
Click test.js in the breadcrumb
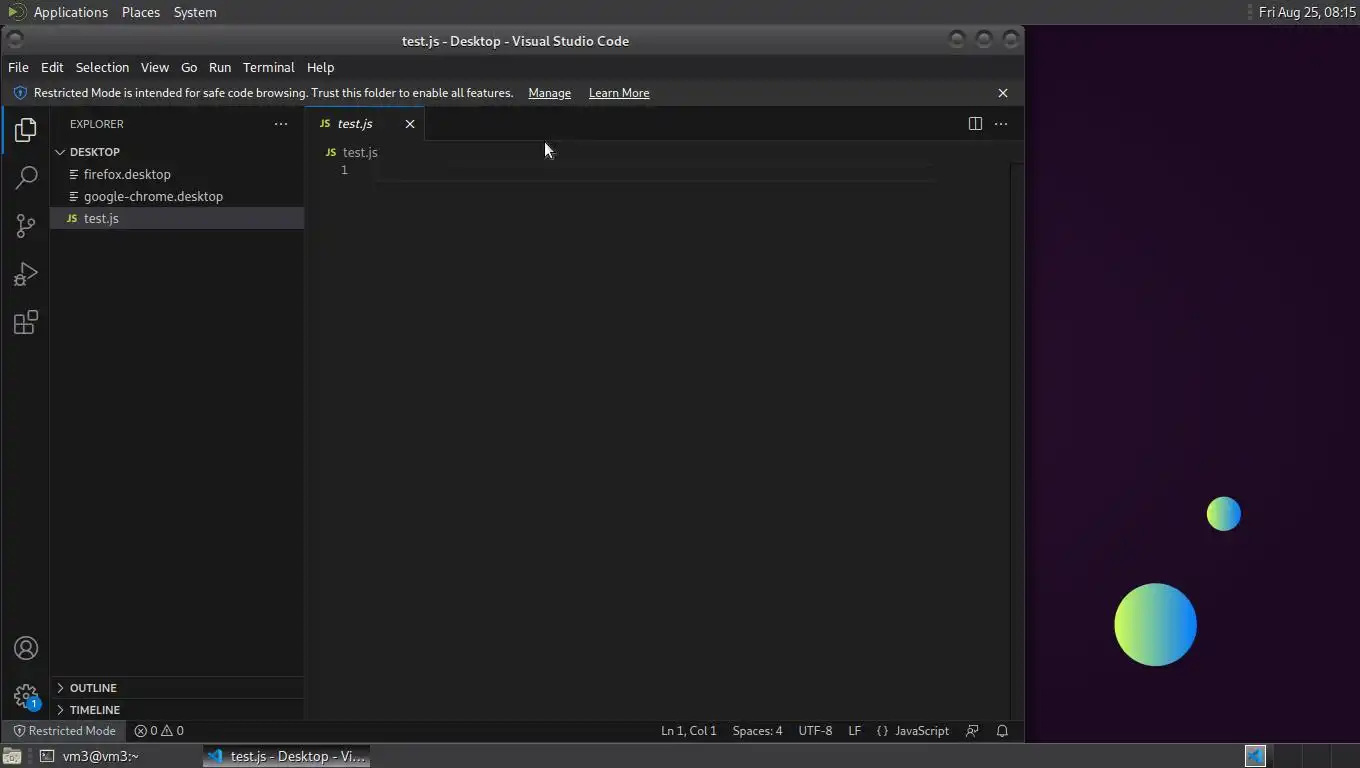(x=360, y=152)
